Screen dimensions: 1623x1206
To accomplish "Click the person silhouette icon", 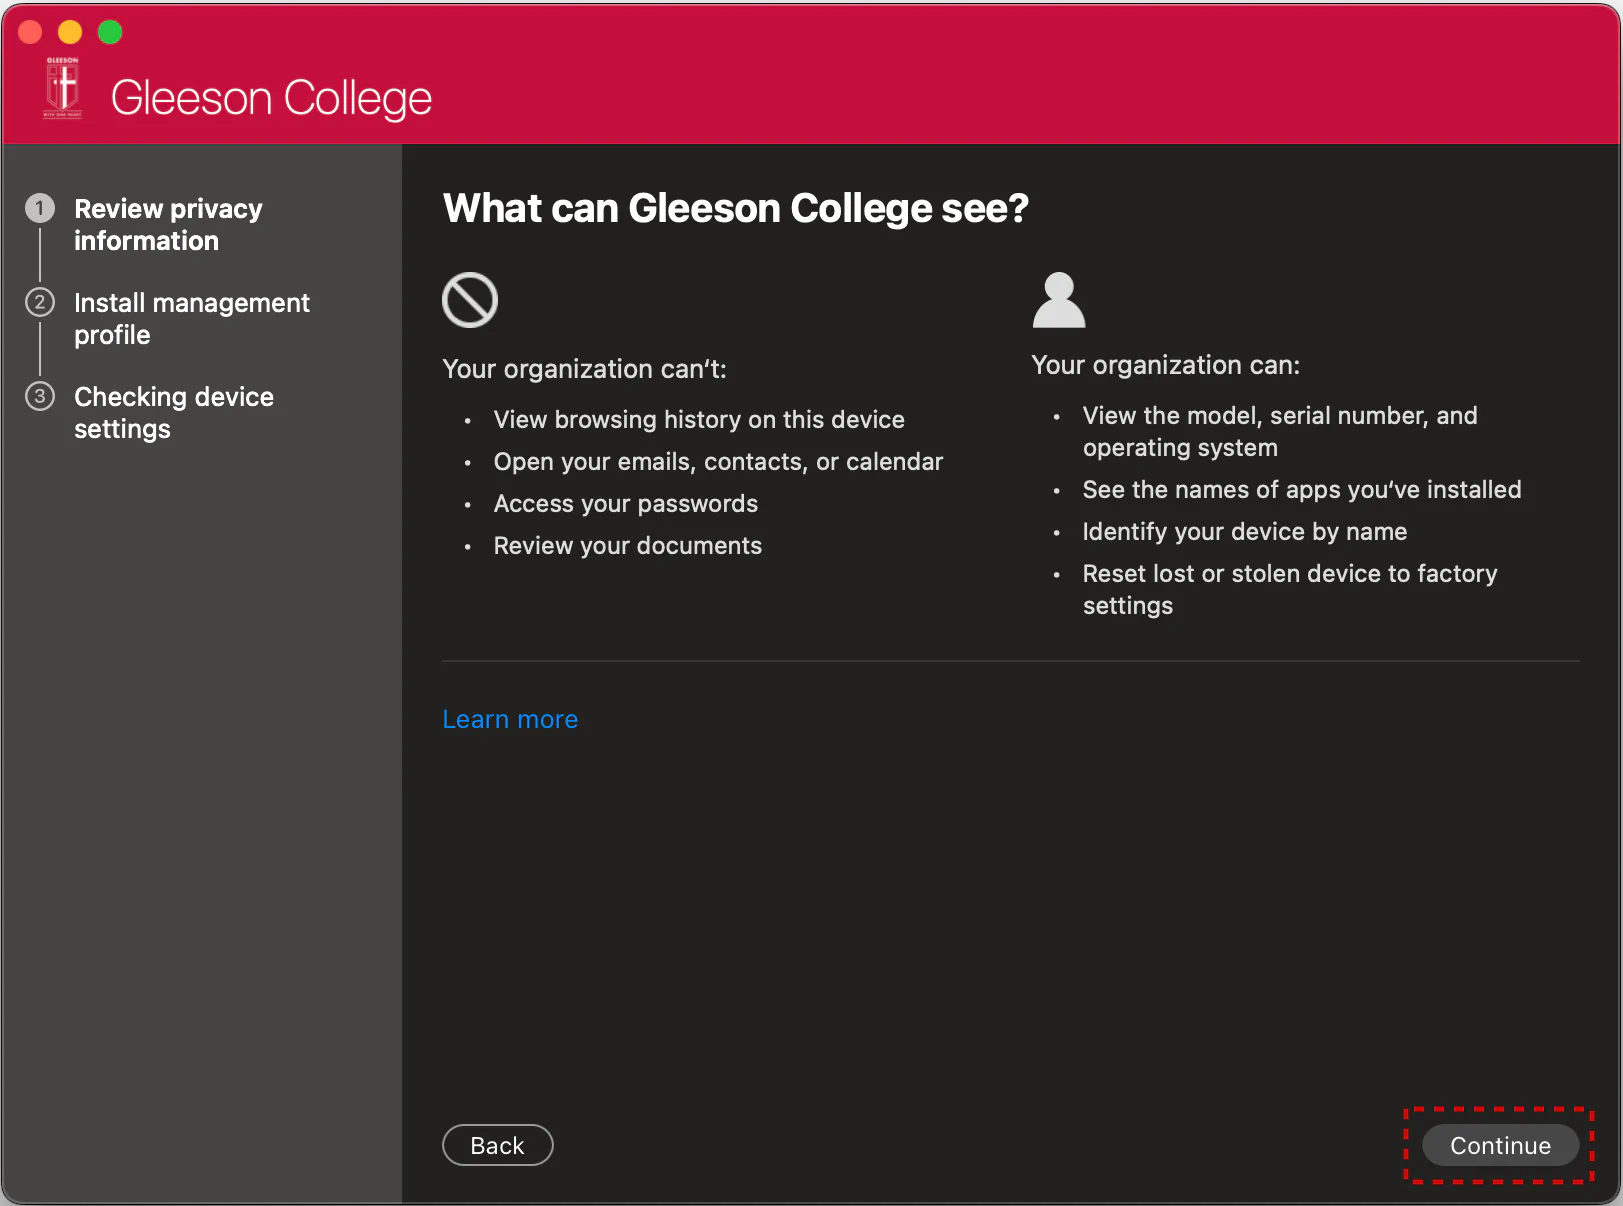I will point(1059,300).
